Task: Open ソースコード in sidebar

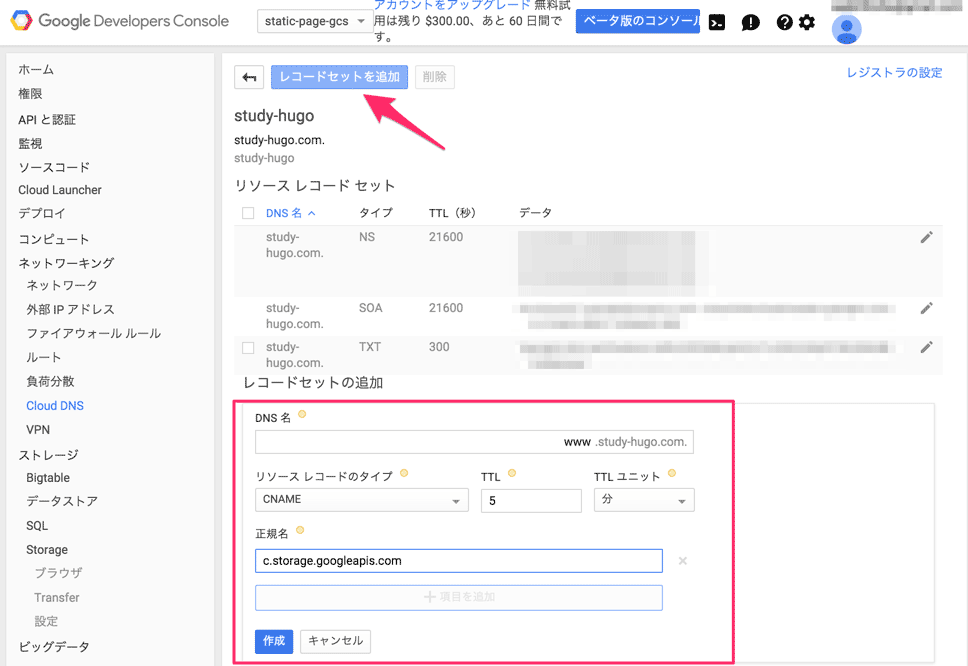Action: click(54, 167)
